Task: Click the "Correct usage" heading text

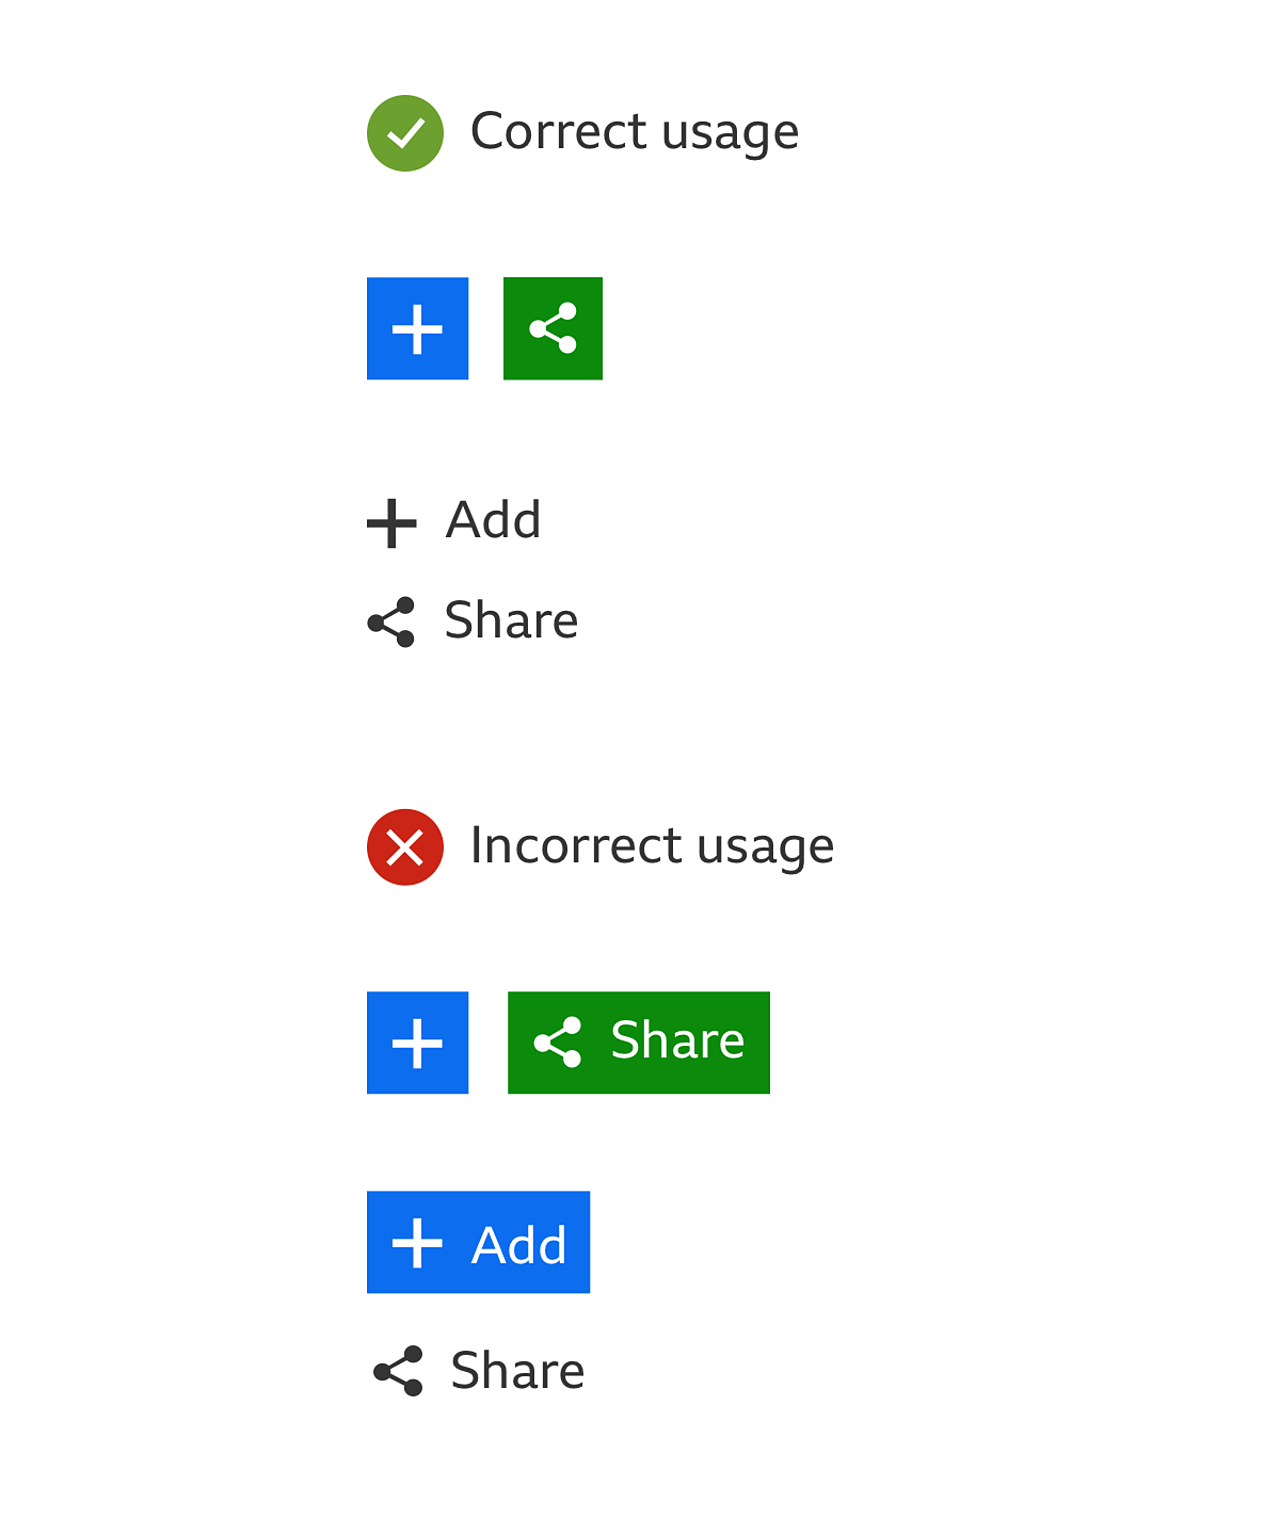Action: [x=634, y=131]
